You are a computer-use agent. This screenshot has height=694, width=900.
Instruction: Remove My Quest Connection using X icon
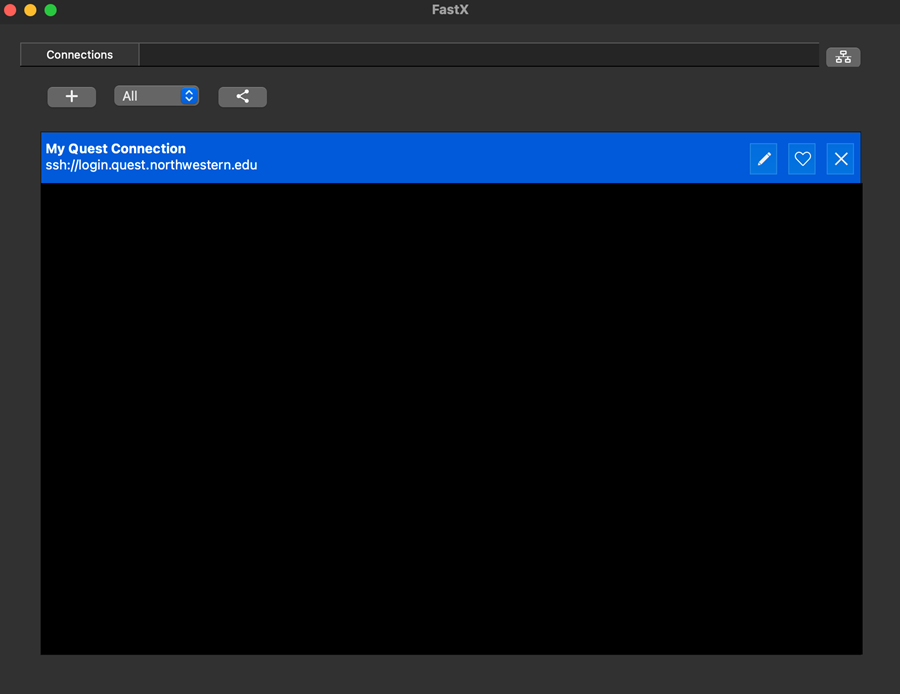(x=841, y=158)
